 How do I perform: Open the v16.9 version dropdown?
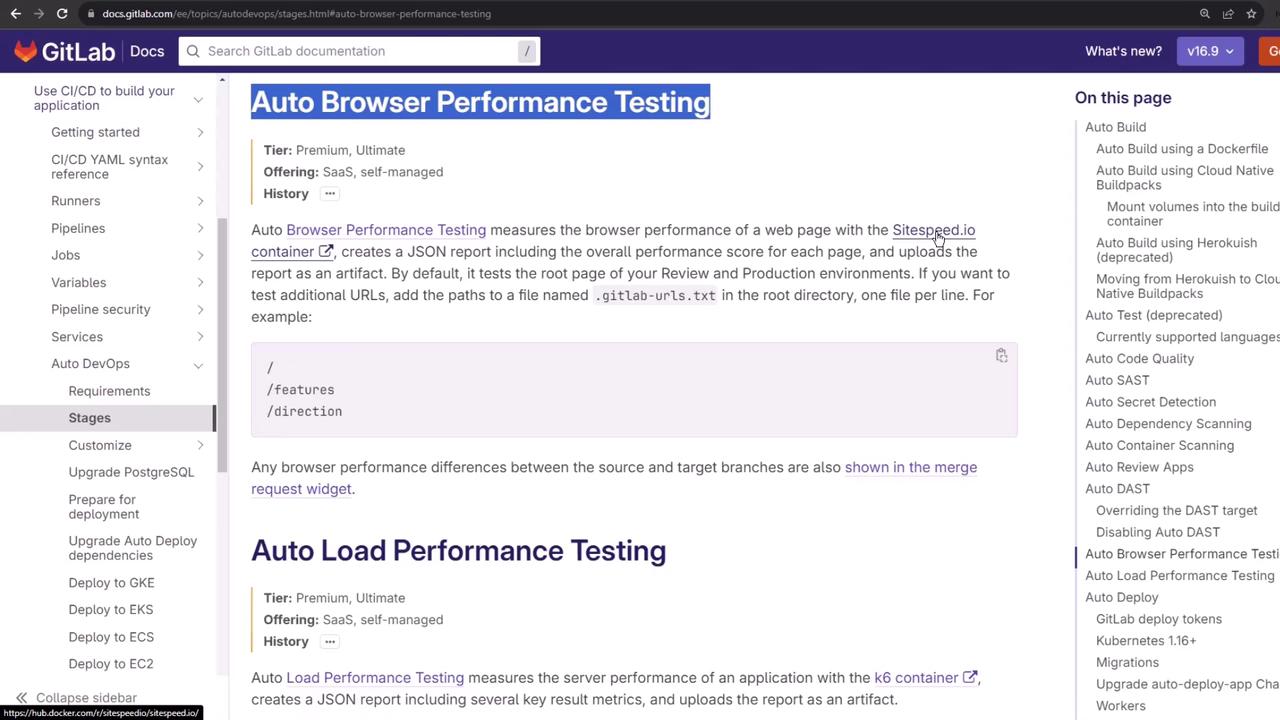(x=1210, y=51)
